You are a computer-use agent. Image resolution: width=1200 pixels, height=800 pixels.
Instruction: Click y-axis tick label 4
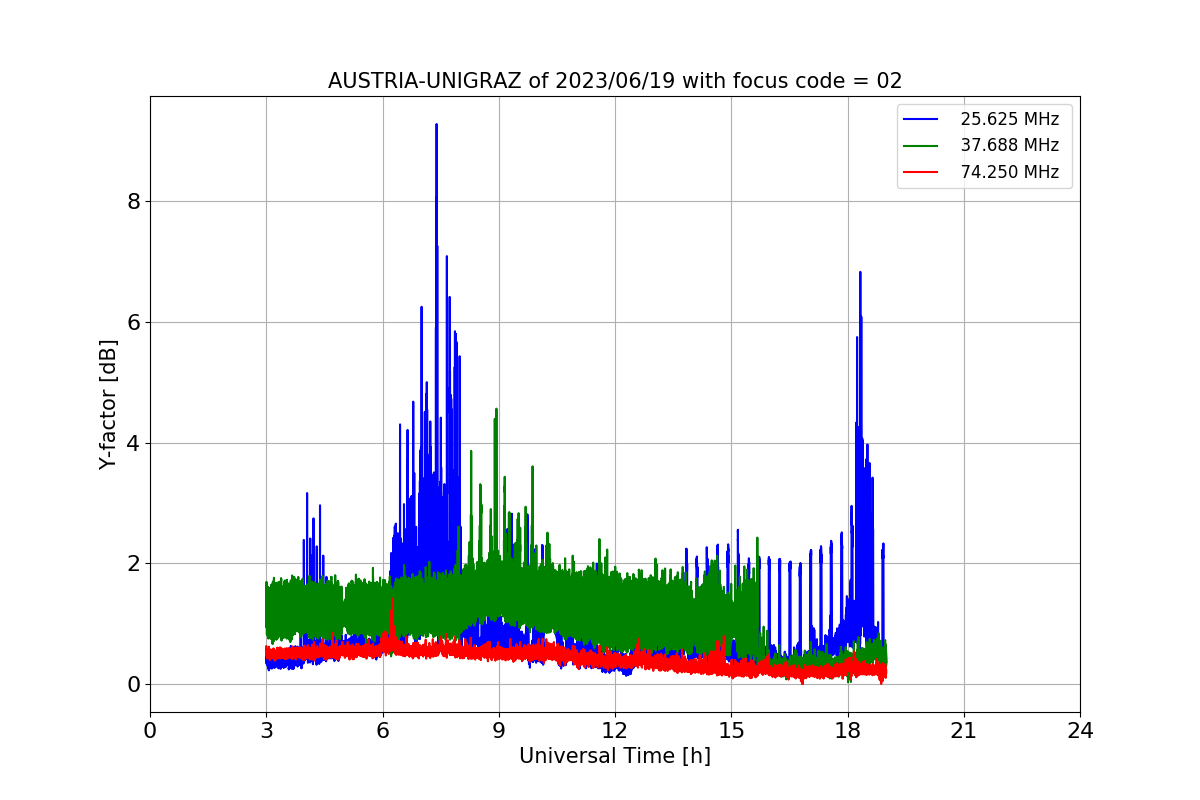(132, 443)
